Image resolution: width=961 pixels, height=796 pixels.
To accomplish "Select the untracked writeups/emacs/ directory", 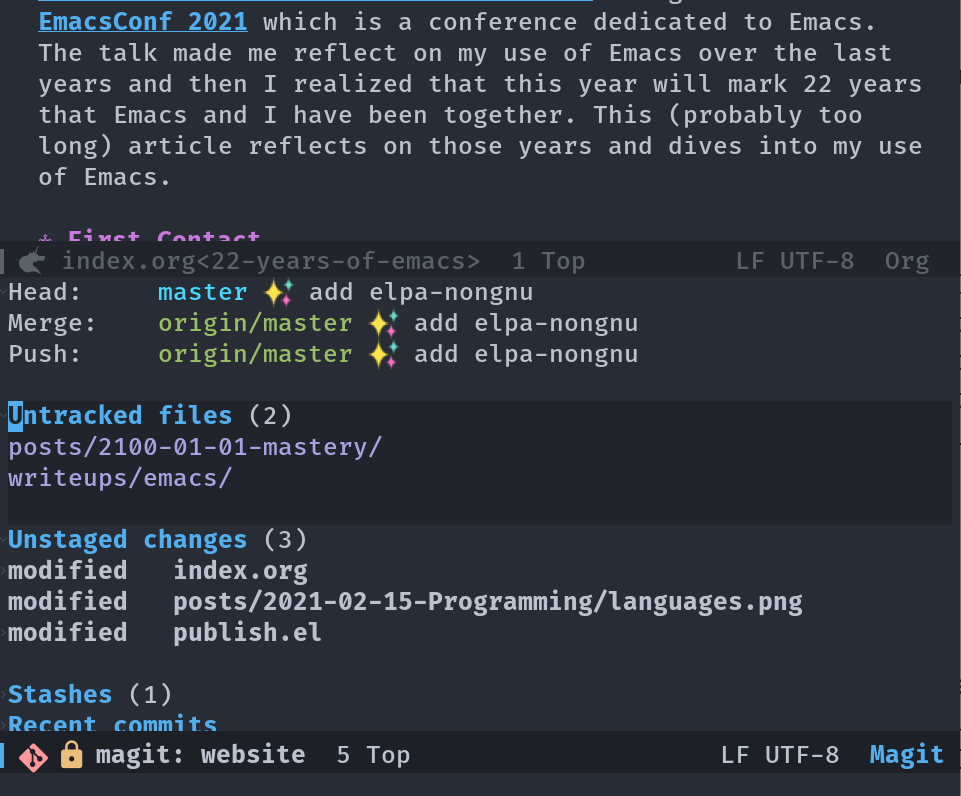I will tap(120, 478).
